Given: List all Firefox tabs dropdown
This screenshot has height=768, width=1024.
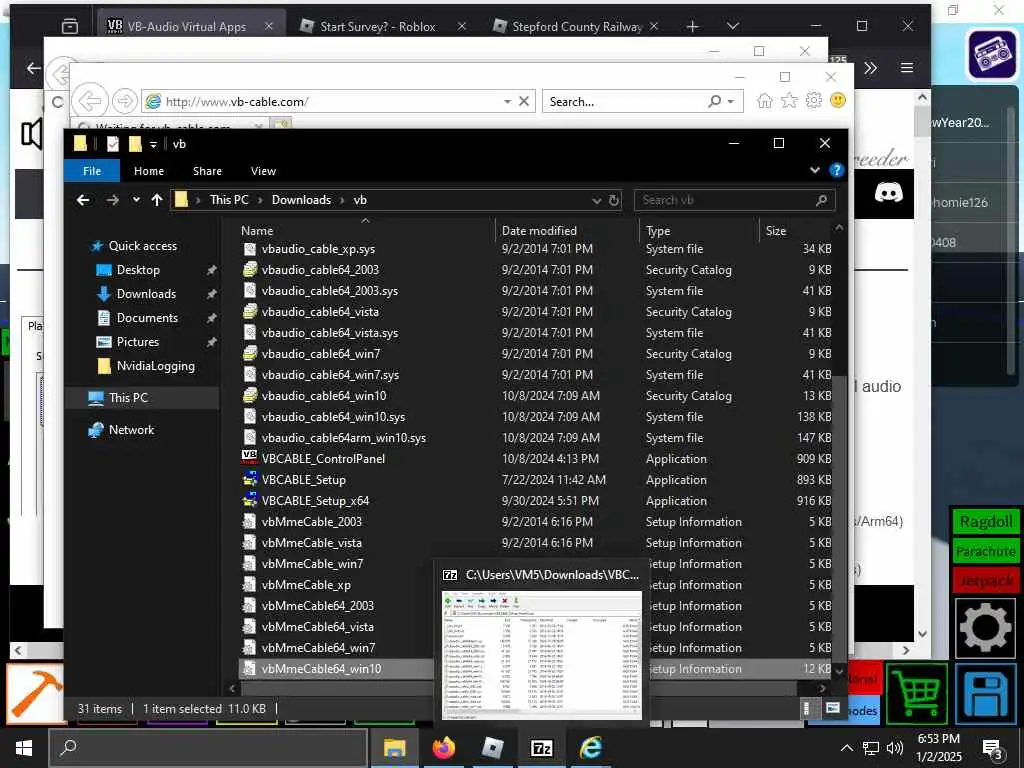Looking at the screenshot, I should (733, 27).
